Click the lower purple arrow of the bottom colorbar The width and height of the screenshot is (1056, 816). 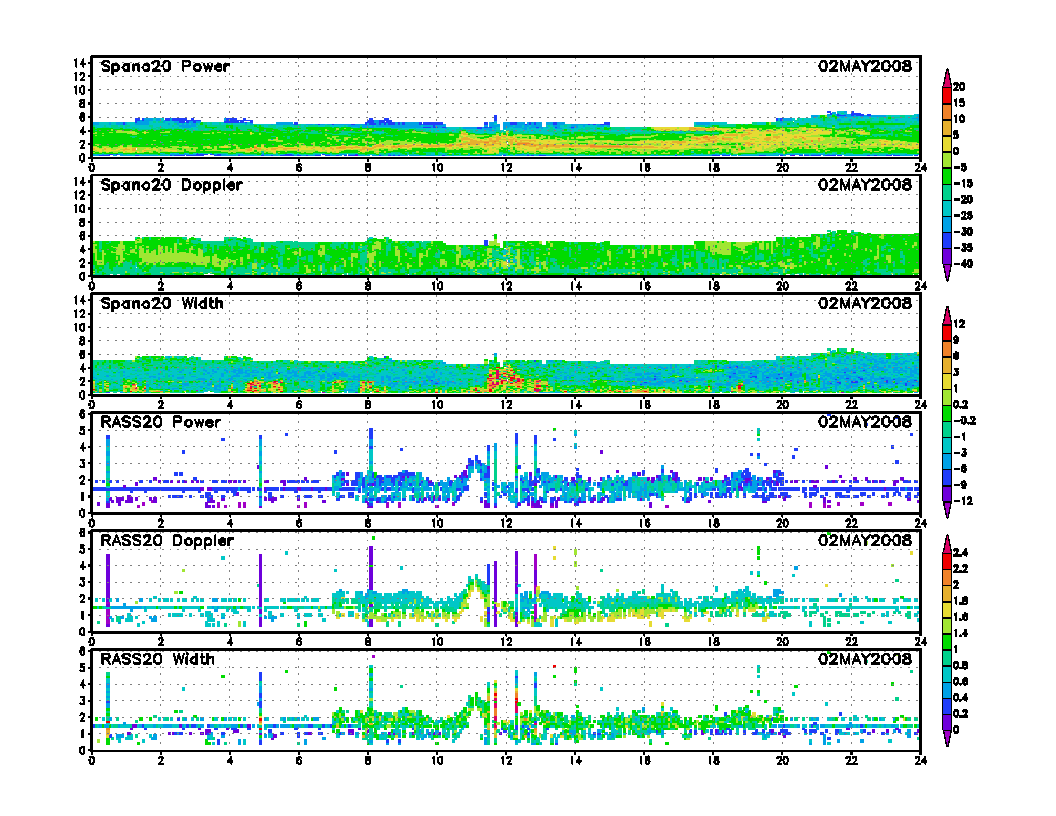pos(947,739)
